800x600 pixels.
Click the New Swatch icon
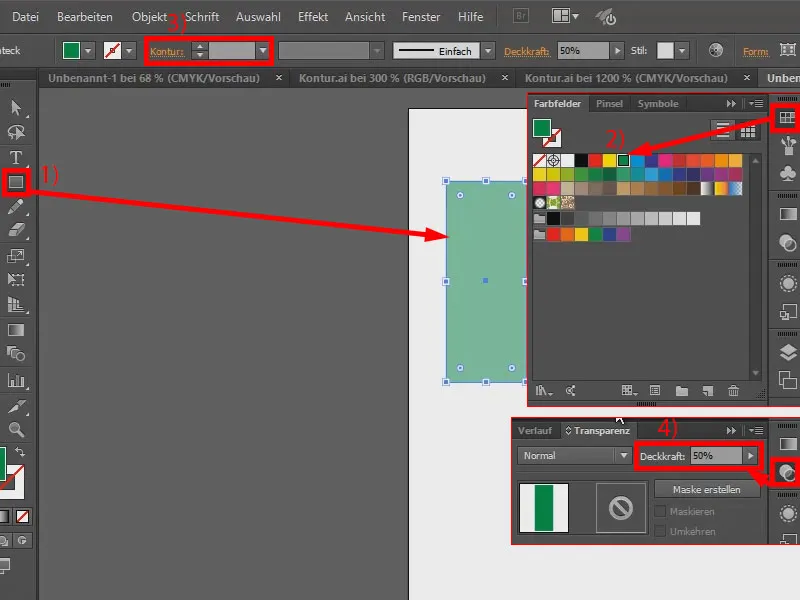[x=708, y=391]
